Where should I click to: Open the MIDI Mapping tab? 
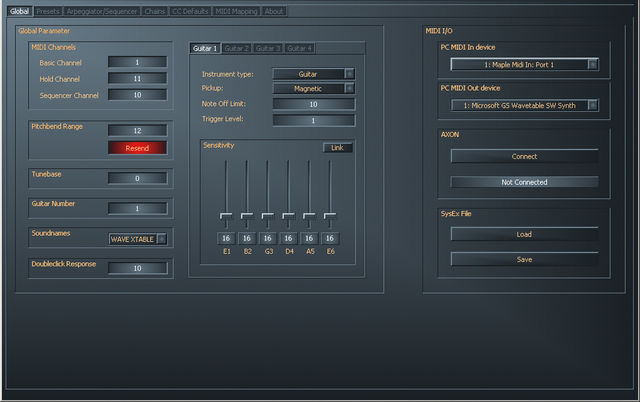pyautogui.click(x=236, y=11)
